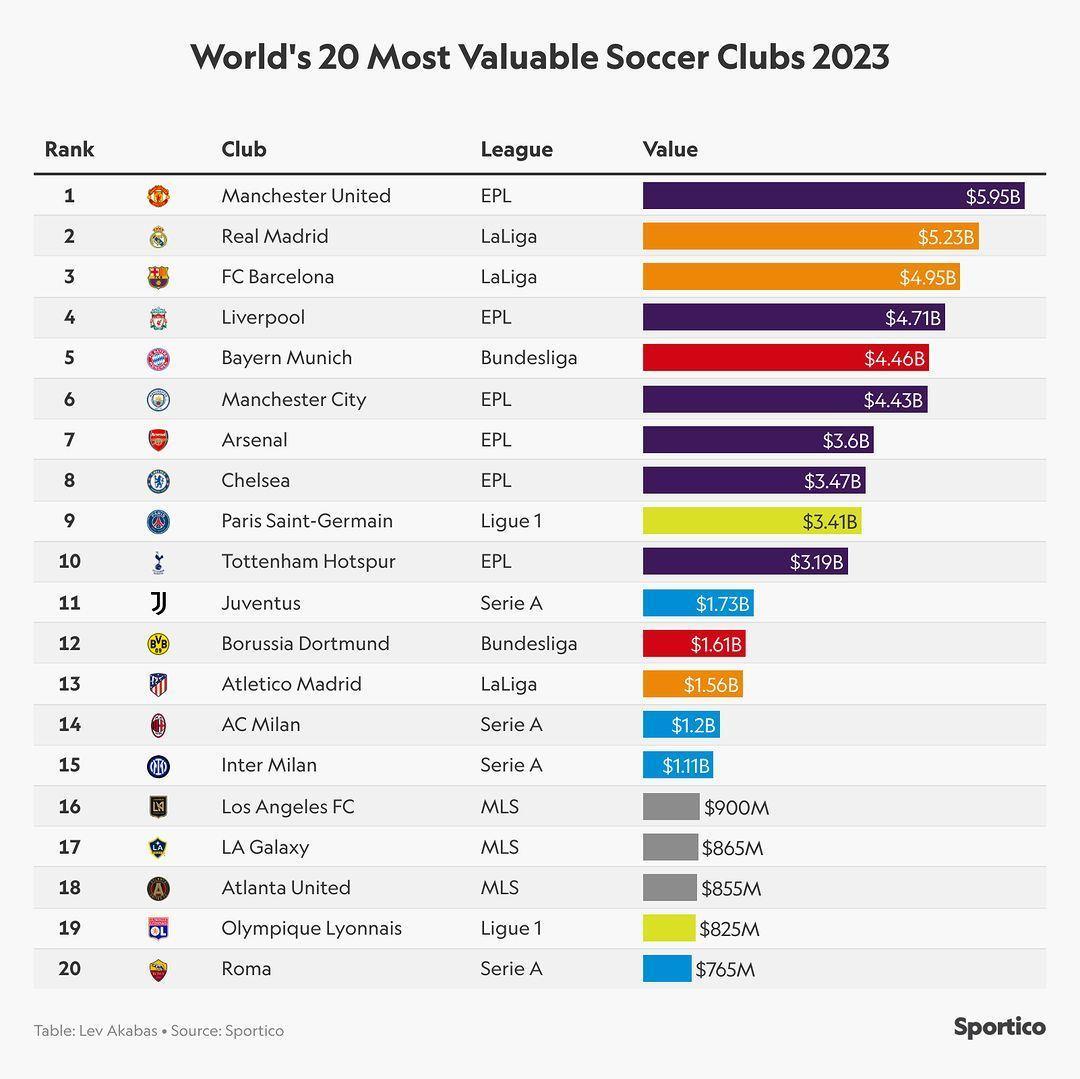Click the League column header
Image resolution: width=1080 pixels, height=1079 pixels.
point(517,150)
